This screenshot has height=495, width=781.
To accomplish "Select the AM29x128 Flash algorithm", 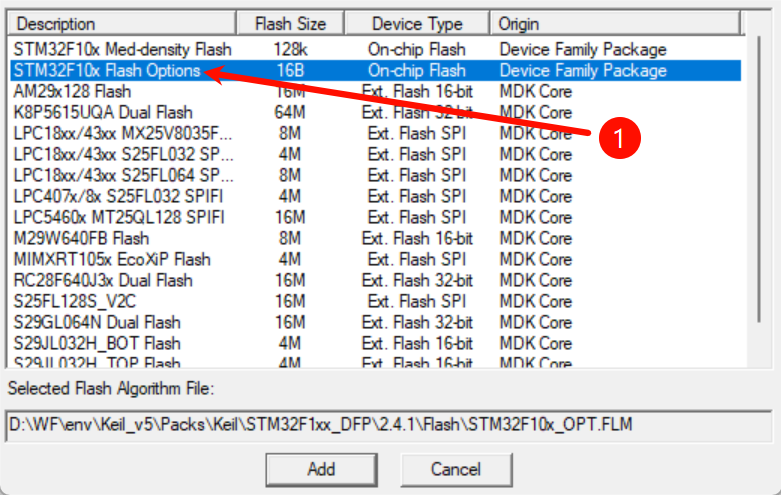I will 376,92.
